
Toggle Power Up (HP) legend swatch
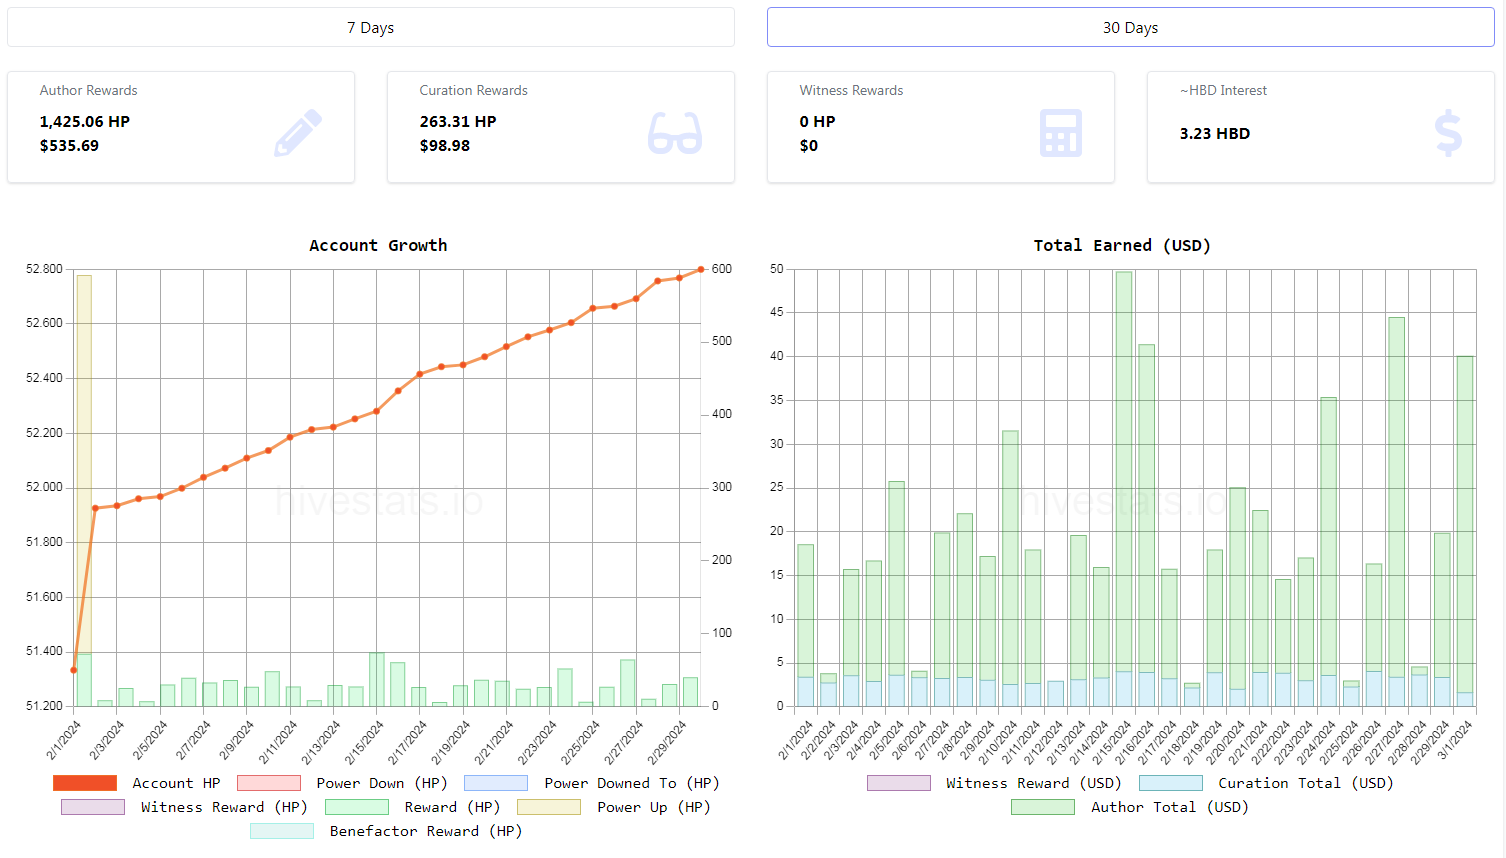[x=549, y=807]
